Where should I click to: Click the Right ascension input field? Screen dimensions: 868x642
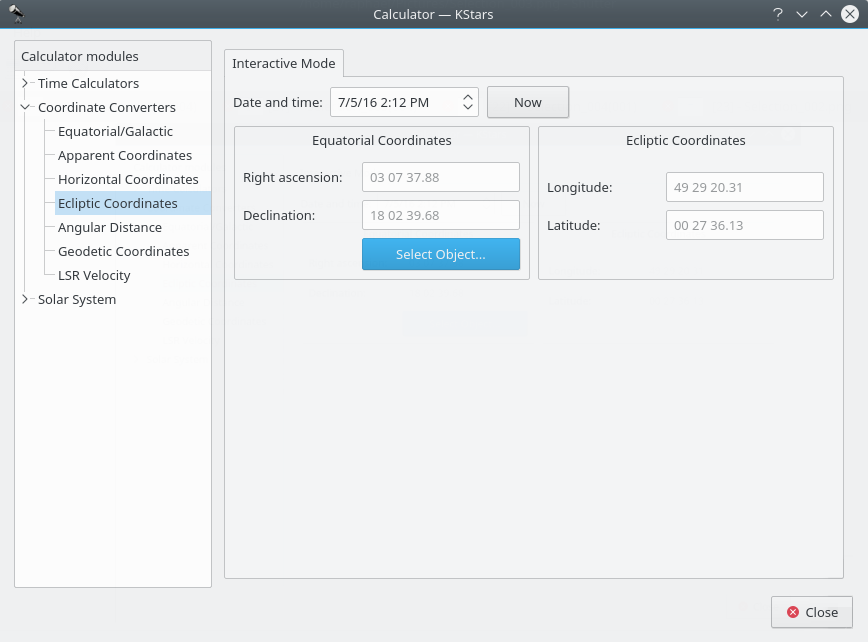pos(440,177)
